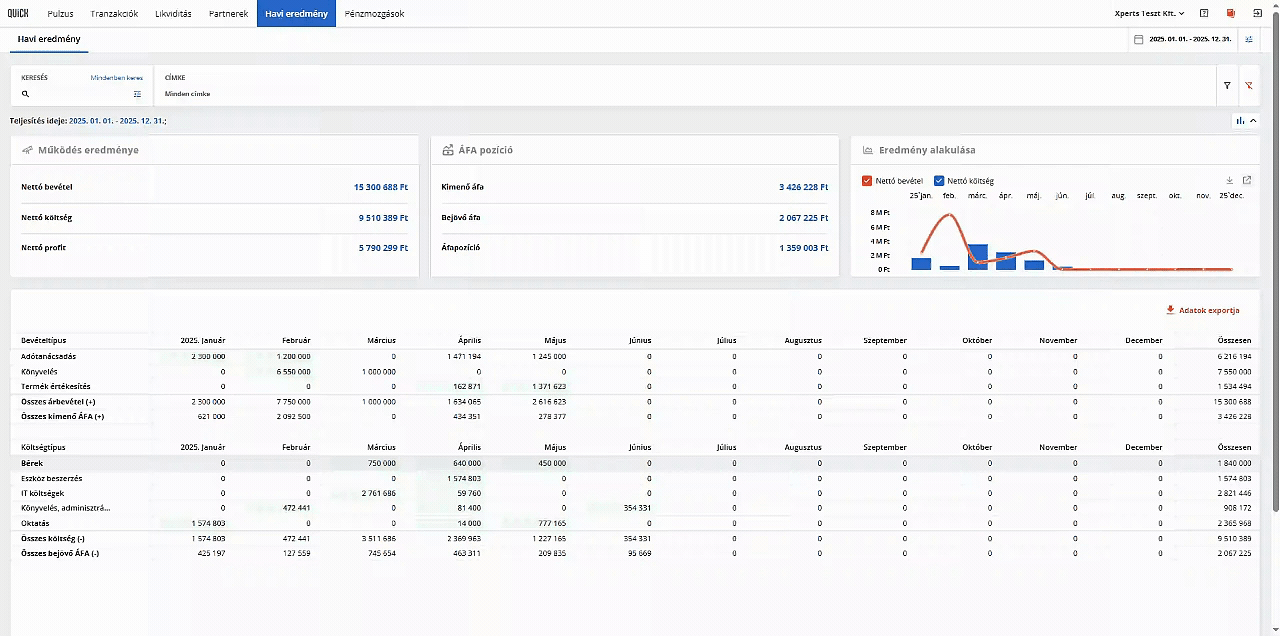Uncheck the Nettó bevétel checkbox
Image resolution: width=1280 pixels, height=636 pixels.
click(x=867, y=181)
